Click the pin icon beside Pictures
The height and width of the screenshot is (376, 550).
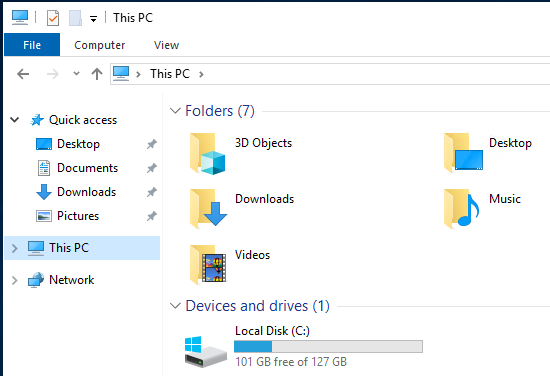point(152,216)
